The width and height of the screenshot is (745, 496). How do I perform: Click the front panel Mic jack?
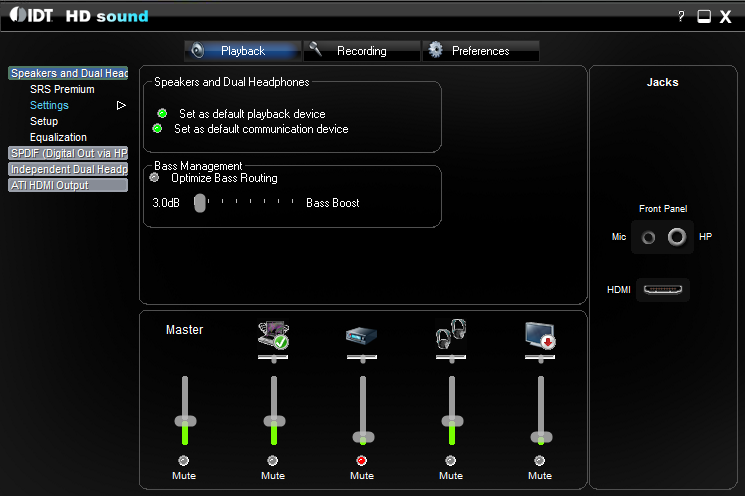click(x=648, y=237)
